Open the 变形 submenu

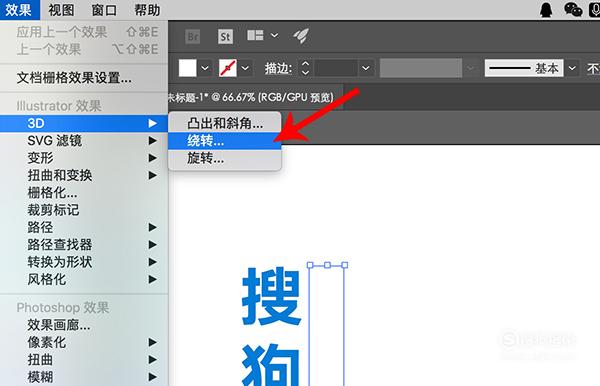pos(84,158)
